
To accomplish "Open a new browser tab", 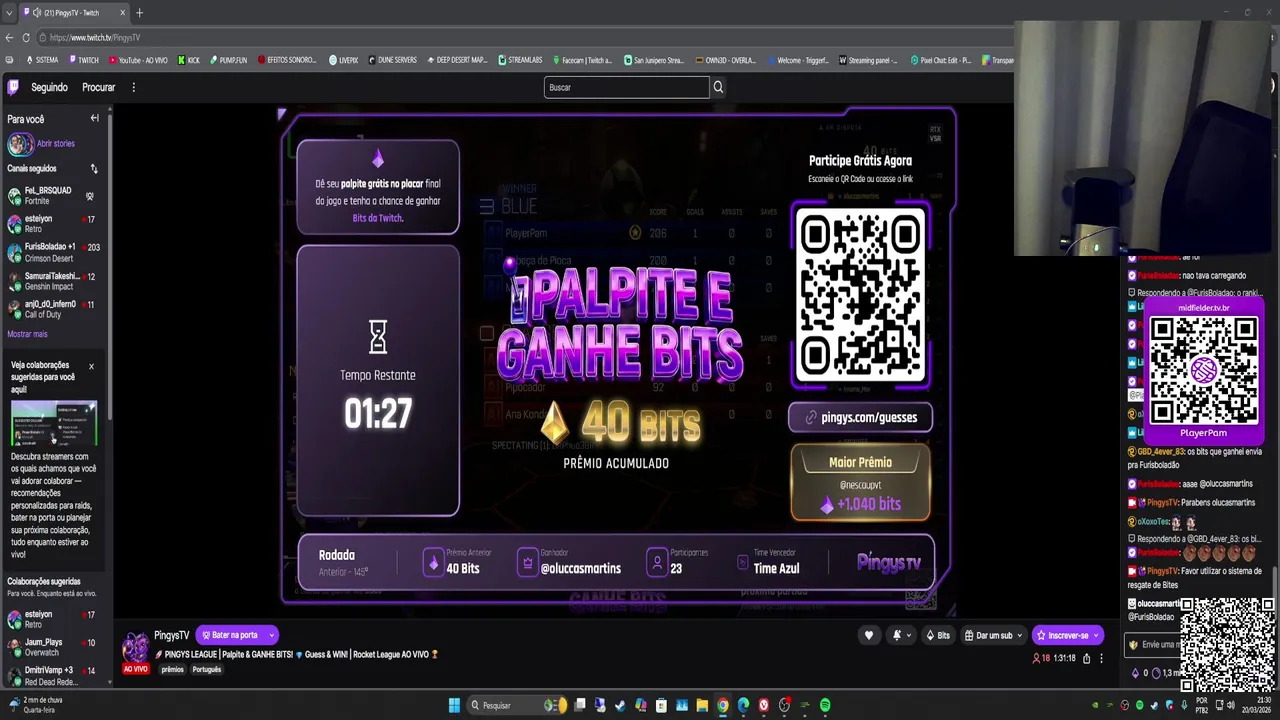I will click(x=139, y=13).
